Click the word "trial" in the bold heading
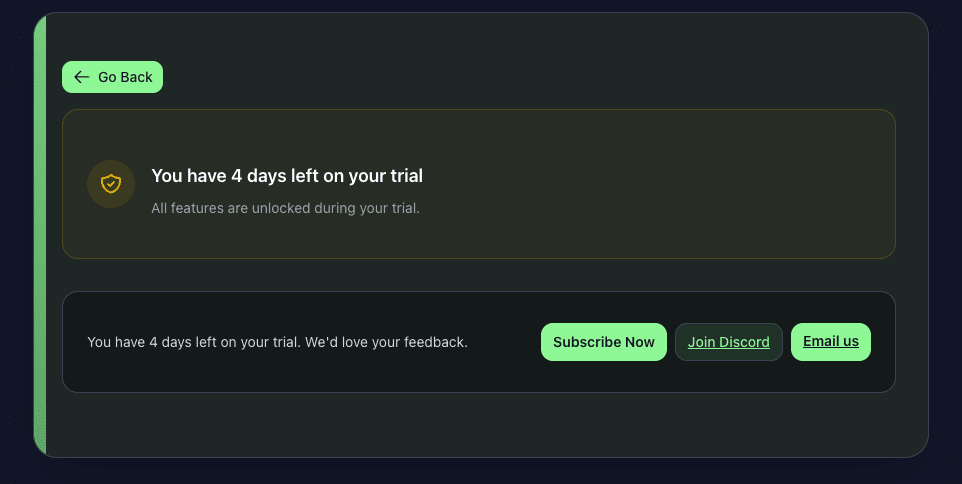This screenshot has height=484, width=962. (x=403, y=176)
